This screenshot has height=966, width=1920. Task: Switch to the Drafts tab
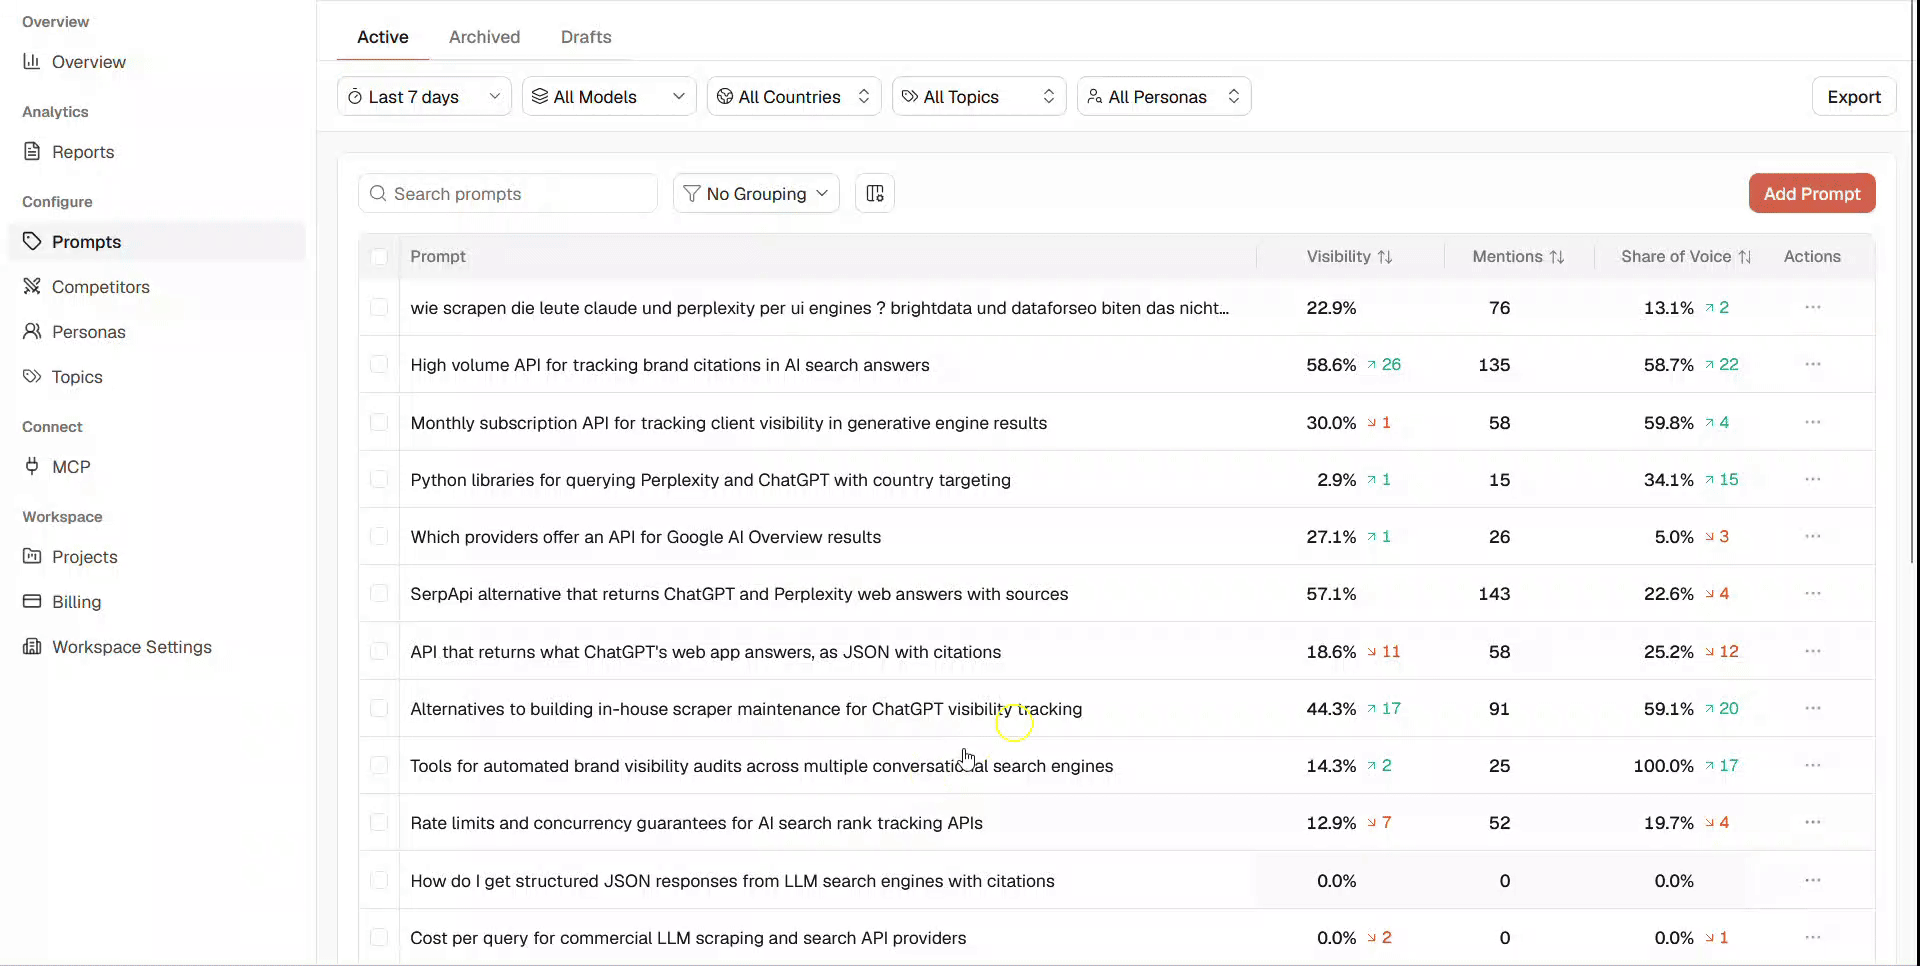[586, 37]
